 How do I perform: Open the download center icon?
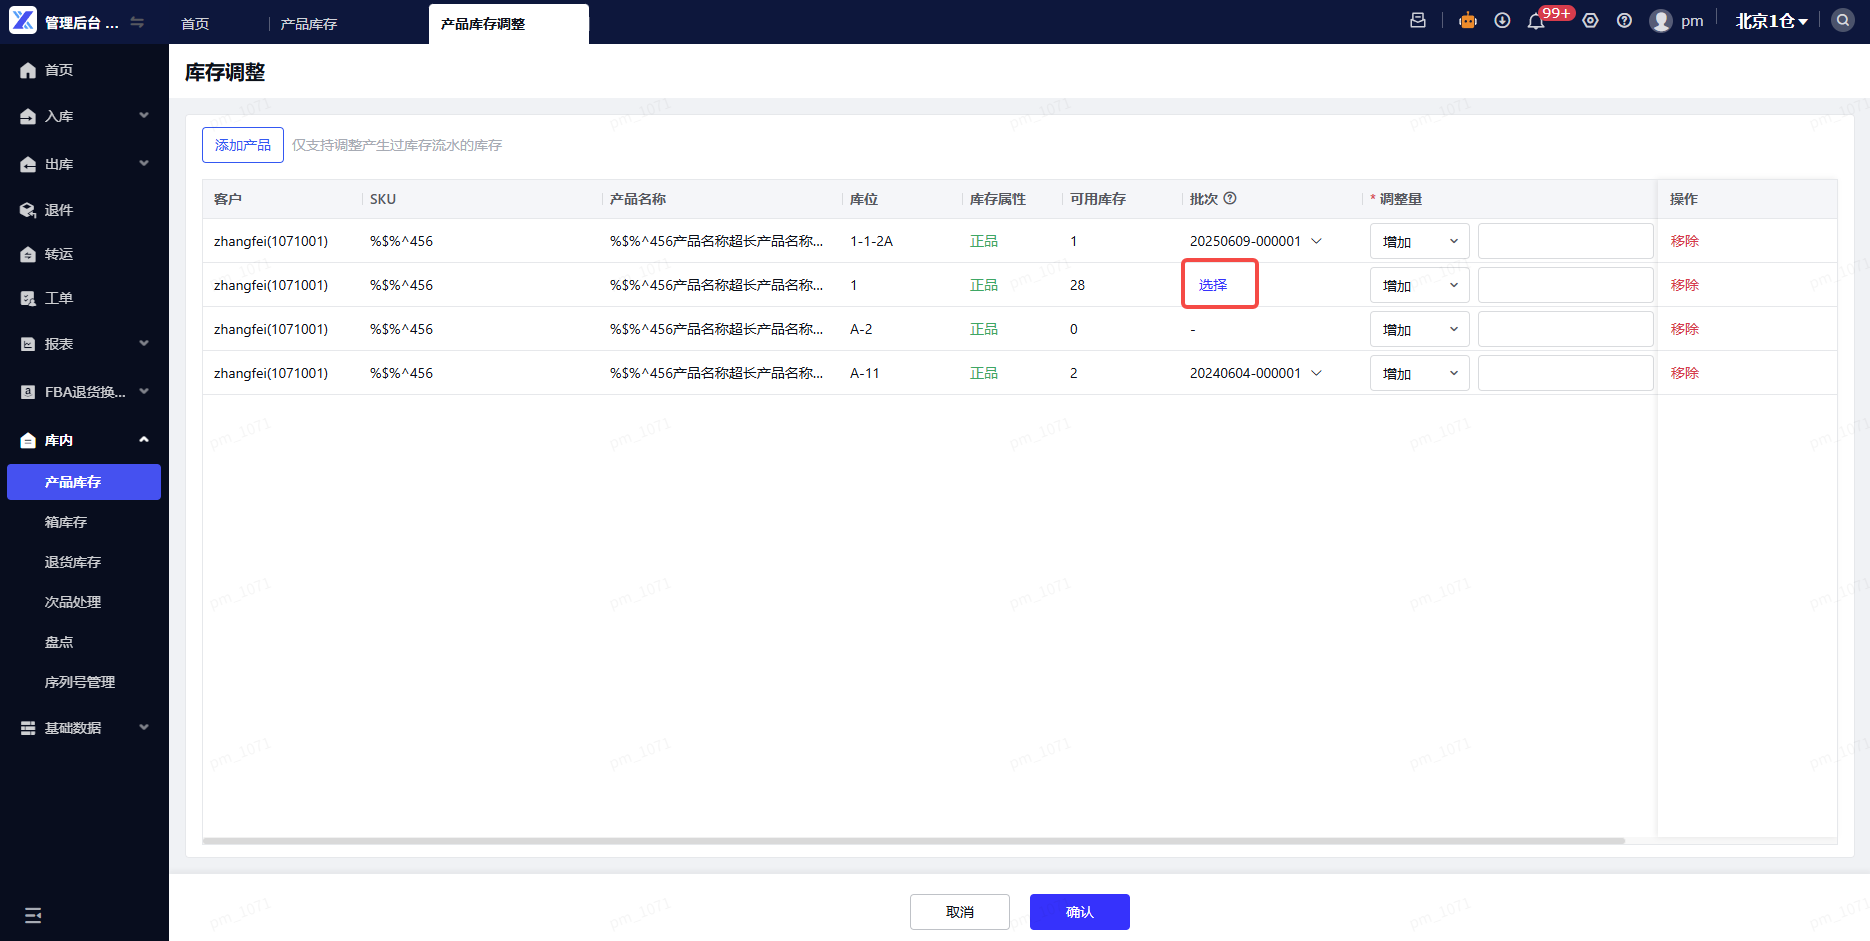tap(1502, 21)
